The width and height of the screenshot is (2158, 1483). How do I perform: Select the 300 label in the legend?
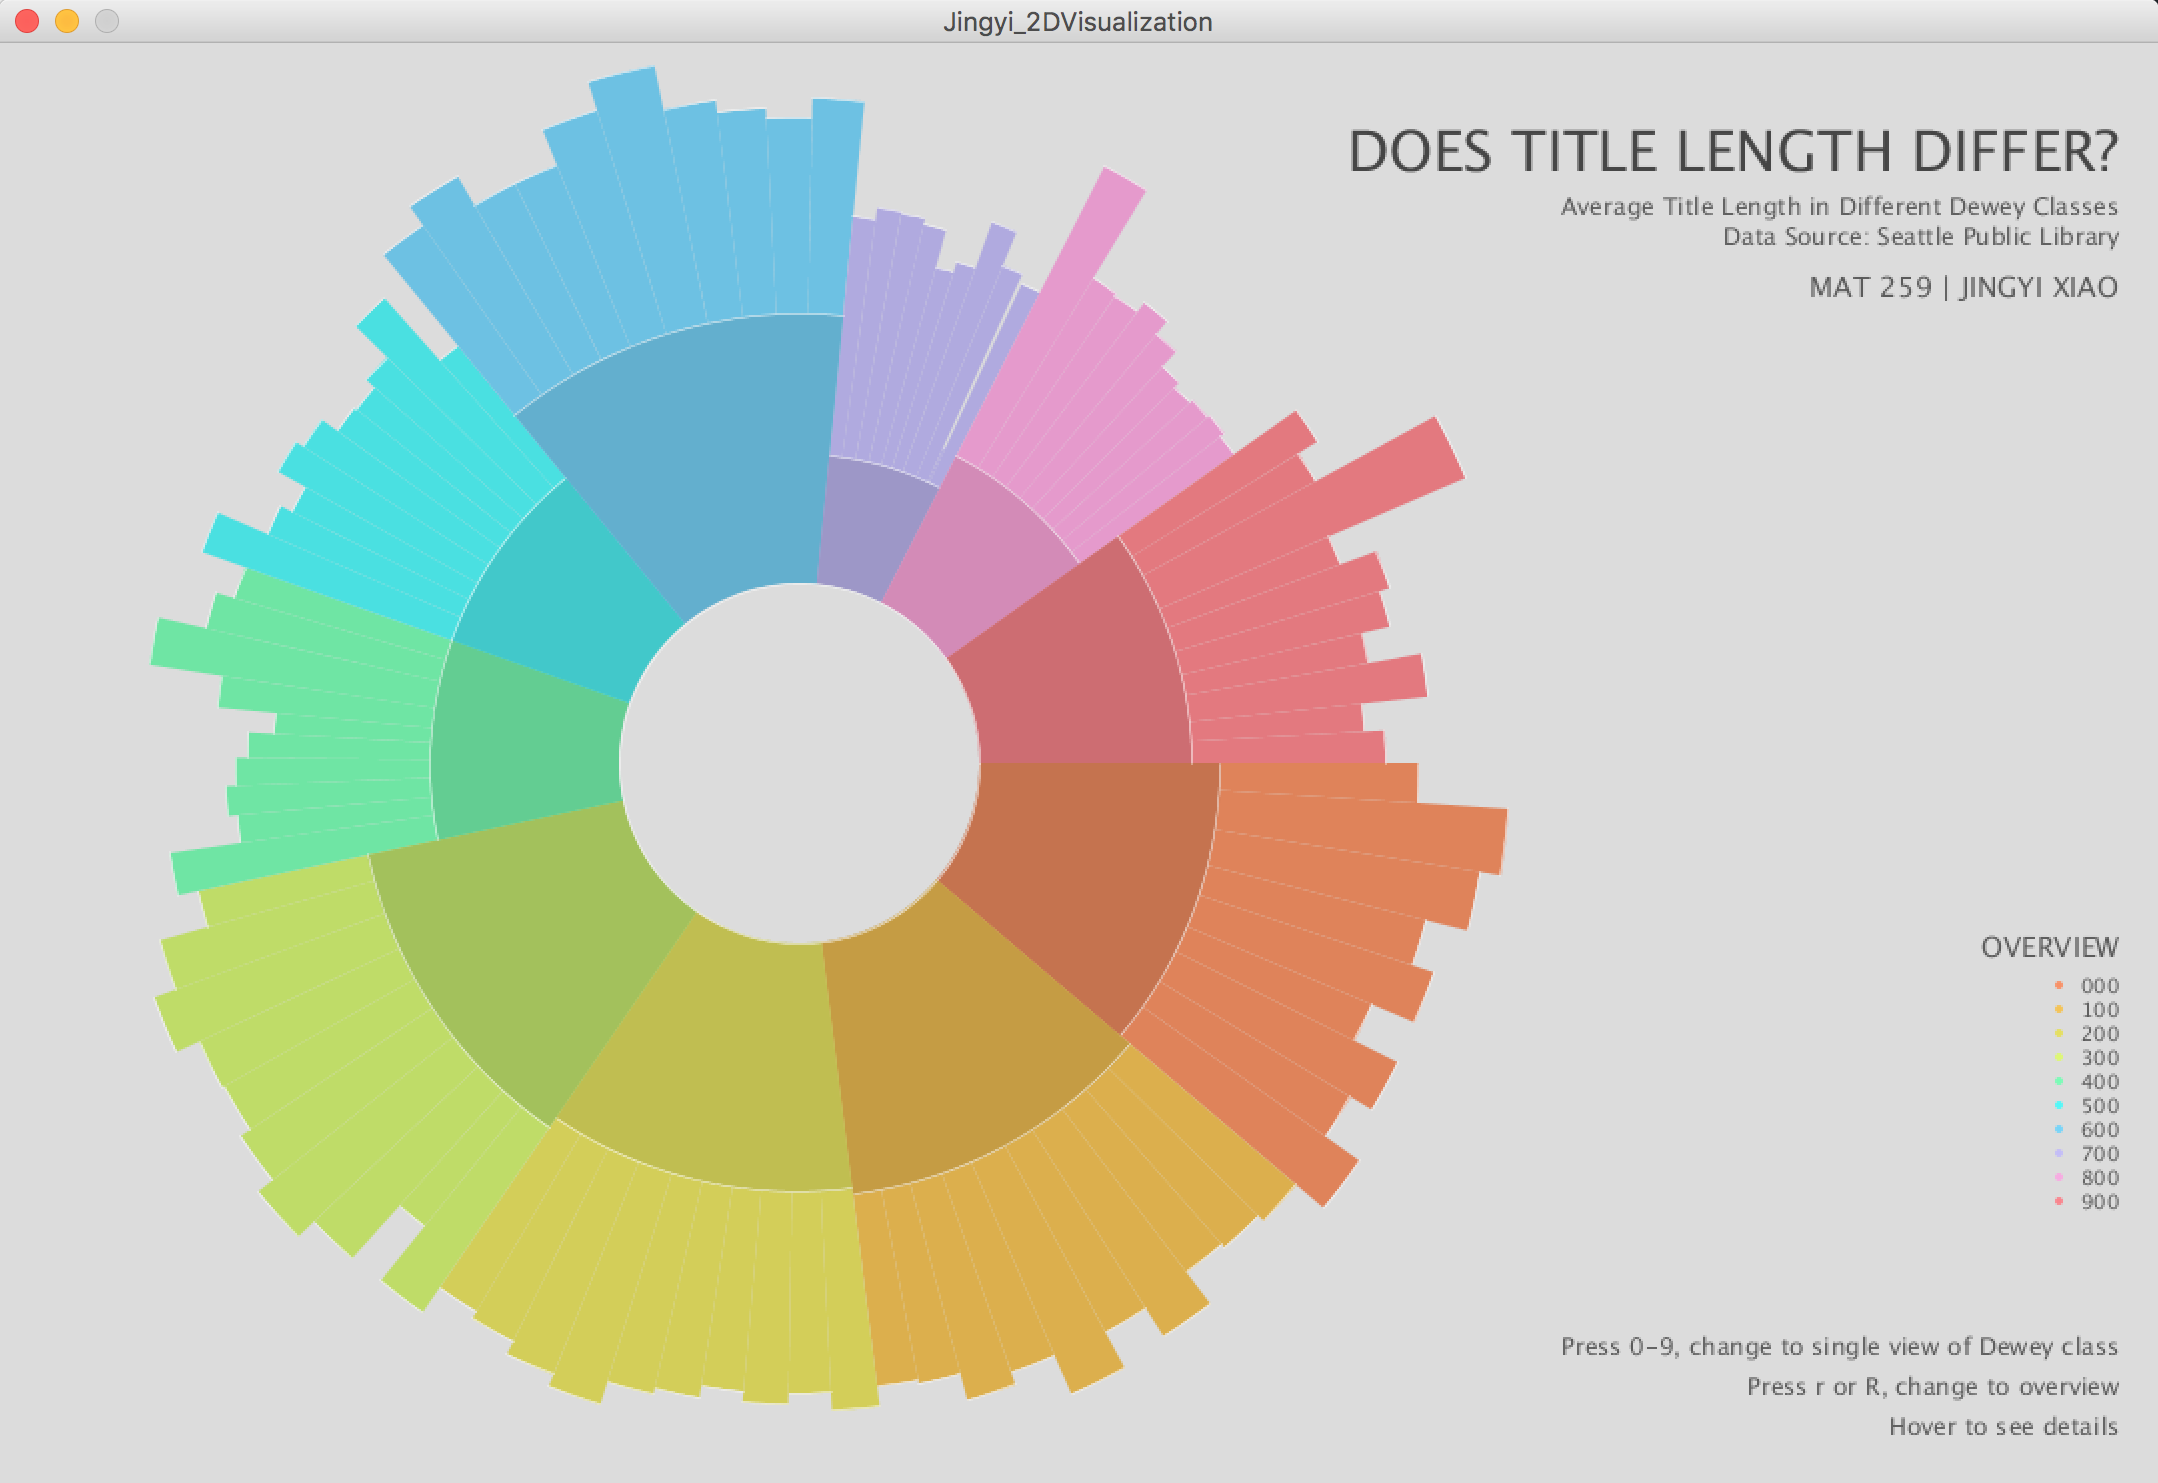[2100, 1058]
